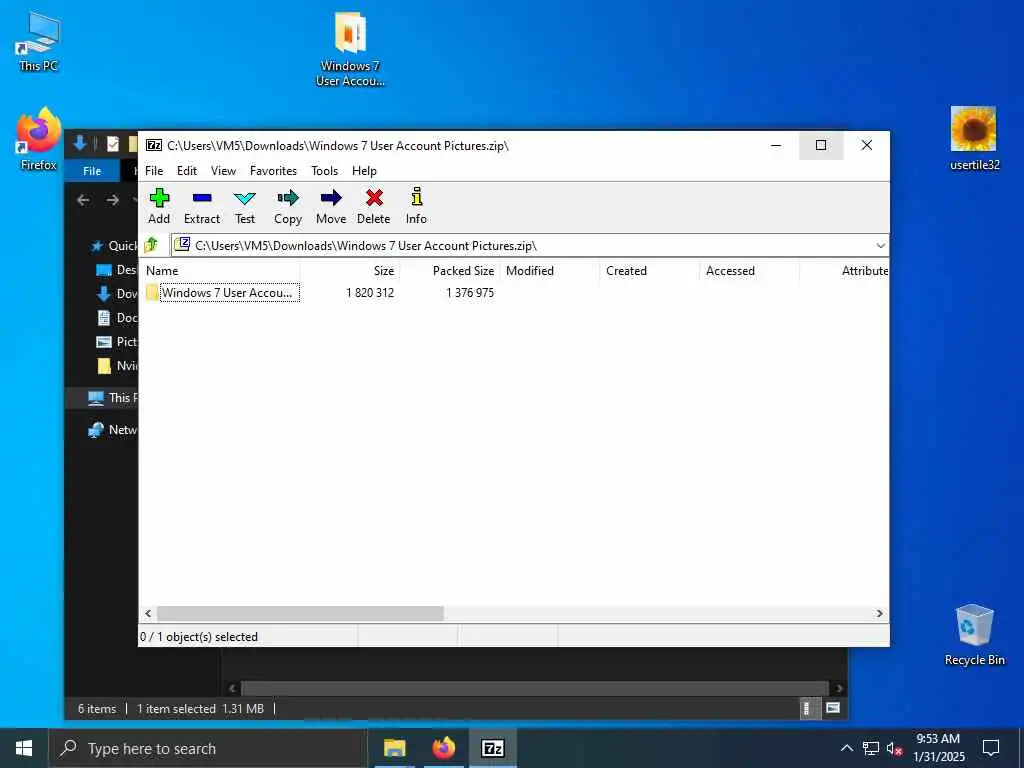Screen dimensions: 1024x768
Task: Click the Forward arrow in File Explorer
Action: [x=112, y=200]
